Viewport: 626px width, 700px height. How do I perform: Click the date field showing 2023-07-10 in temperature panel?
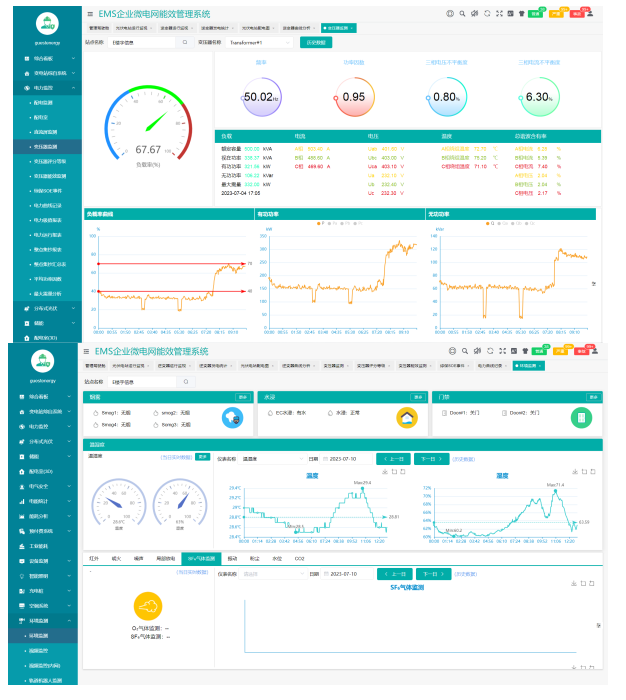click(346, 458)
